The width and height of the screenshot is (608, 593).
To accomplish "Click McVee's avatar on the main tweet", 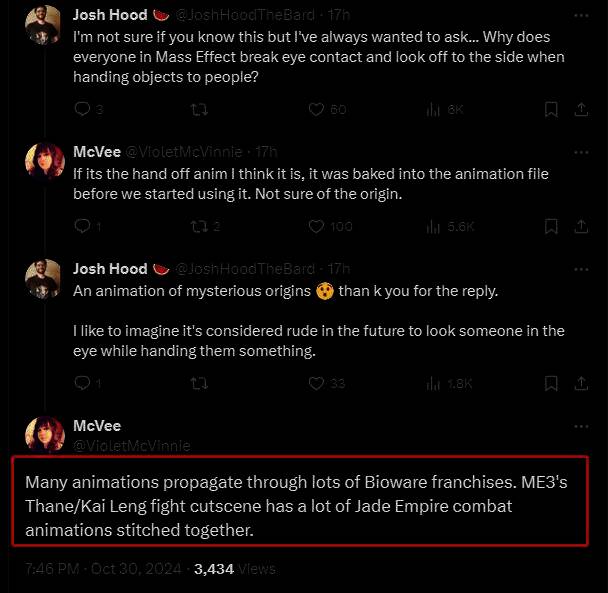I will (x=45, y=435).
